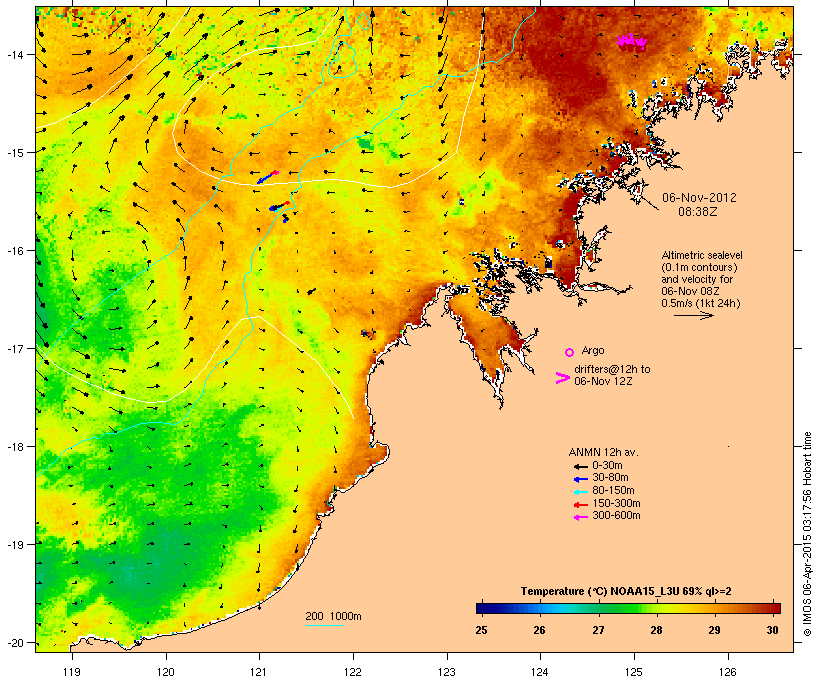Screen dimensions: 820x680
Task: Click the -15 latitude axis label
Action: pyautogui.click(x=15, y=153)
